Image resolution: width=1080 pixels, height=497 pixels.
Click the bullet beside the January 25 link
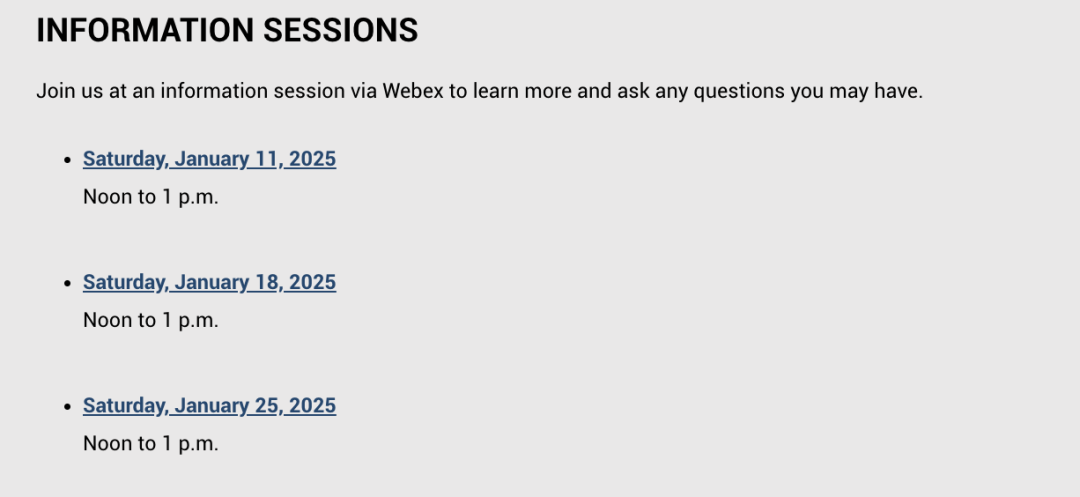(x=67, y=407)
